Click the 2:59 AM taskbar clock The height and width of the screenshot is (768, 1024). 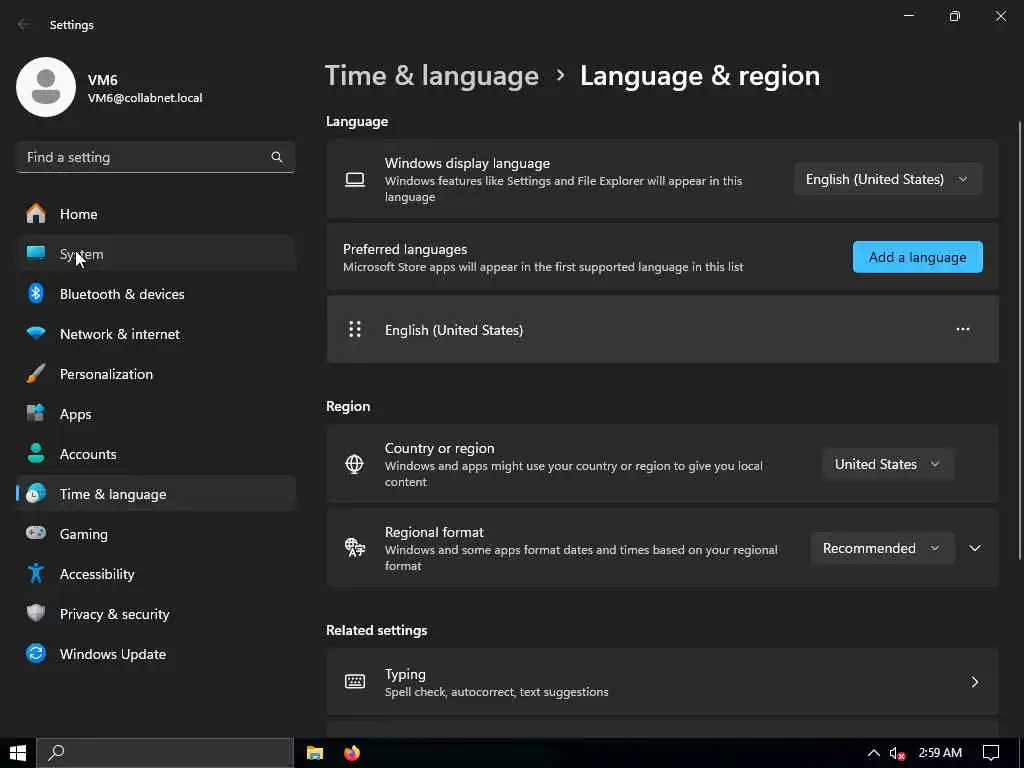click(x=940, y=753)
